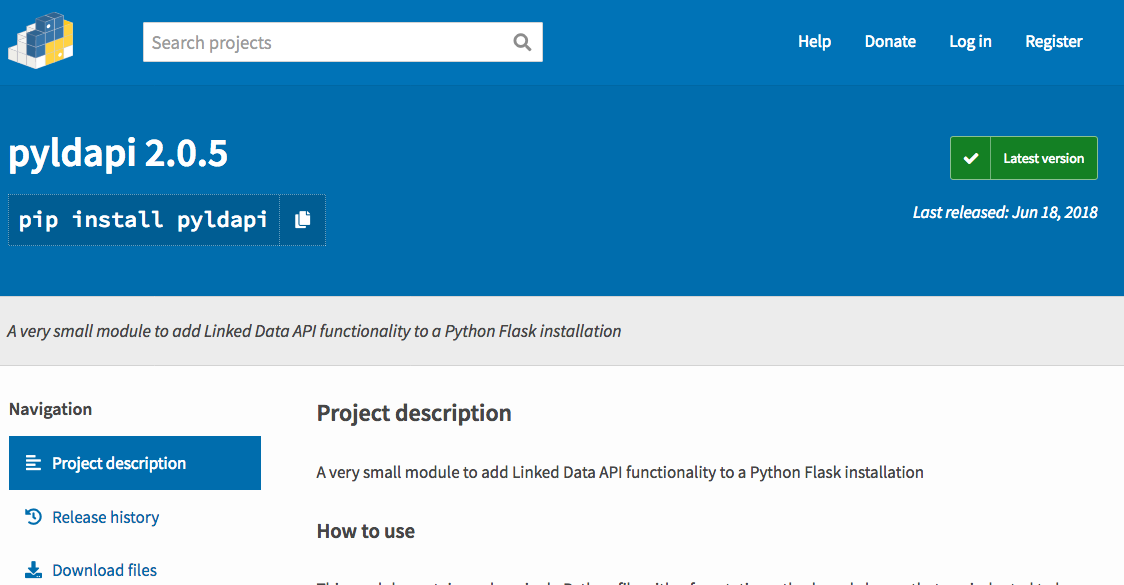The image size is (1124, 585).
Task: Click the summary paragraph under Project description
Action: tap(620, 472)
